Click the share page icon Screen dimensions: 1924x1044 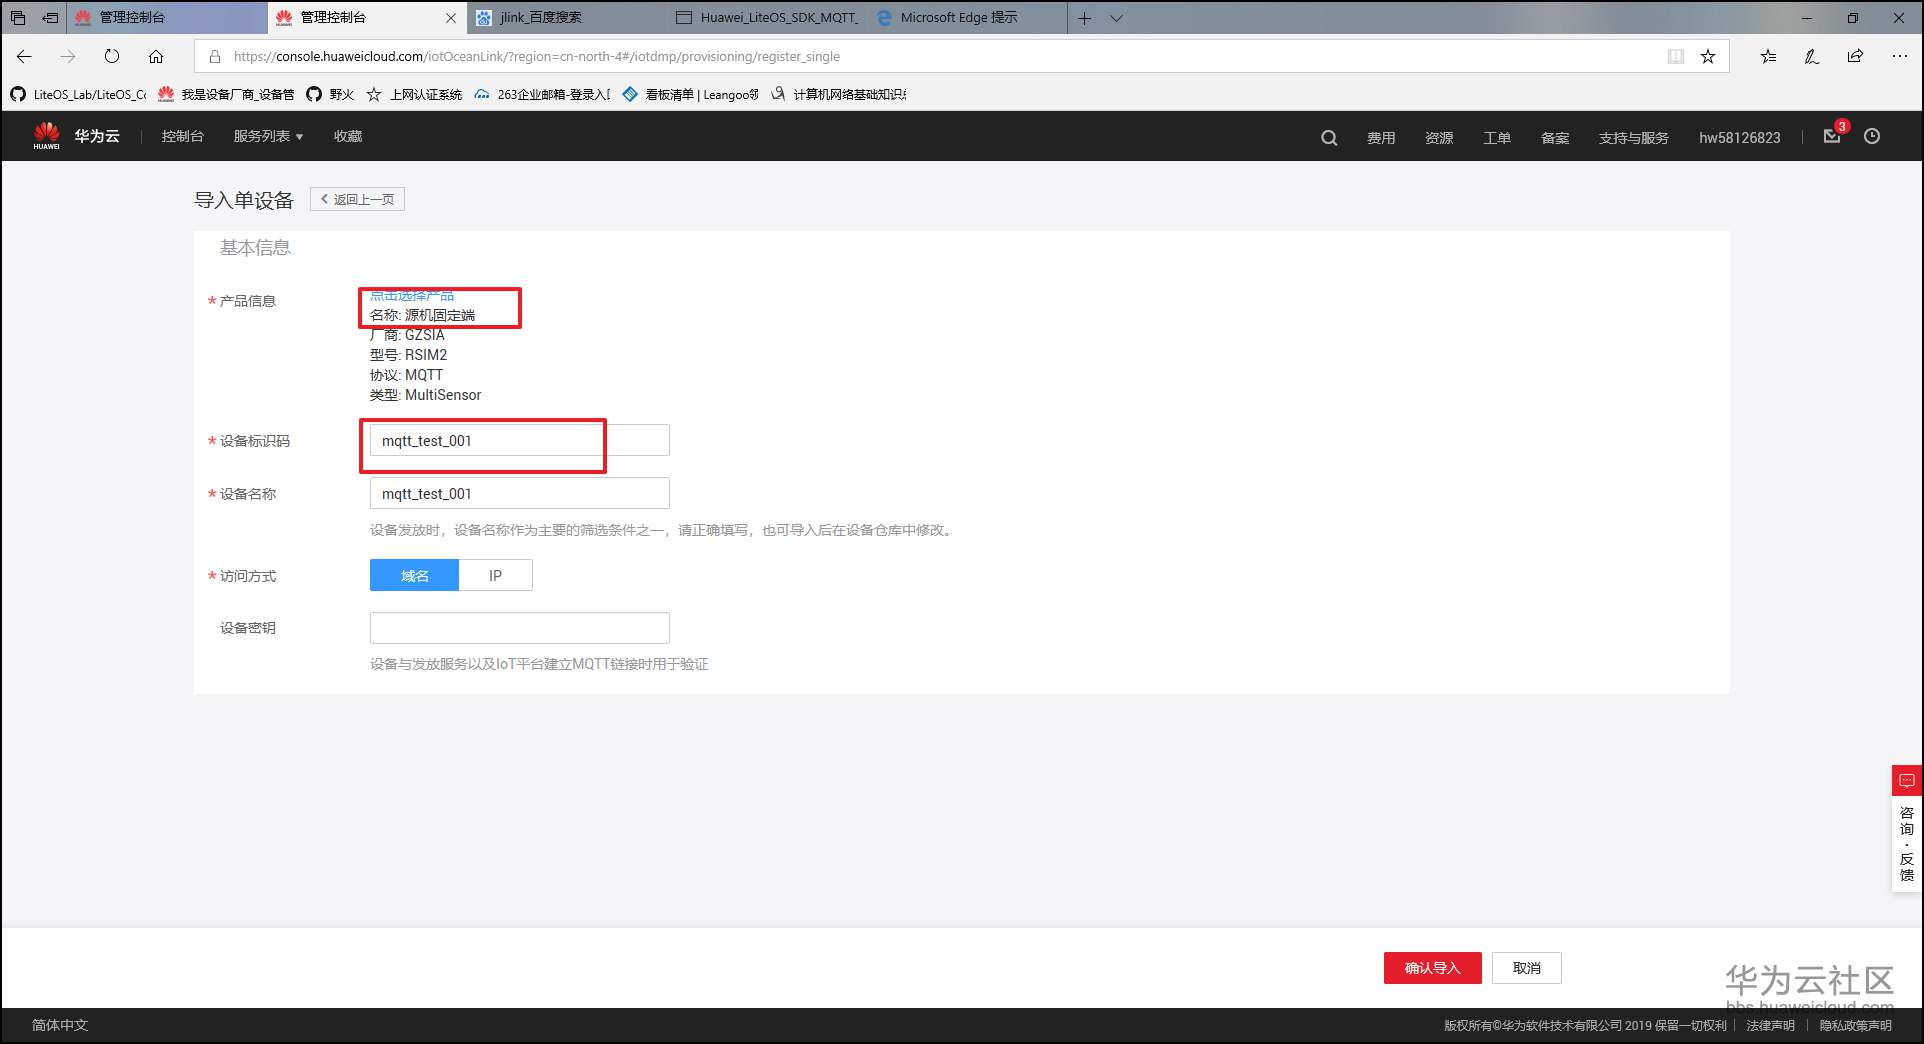[1856, 56]
